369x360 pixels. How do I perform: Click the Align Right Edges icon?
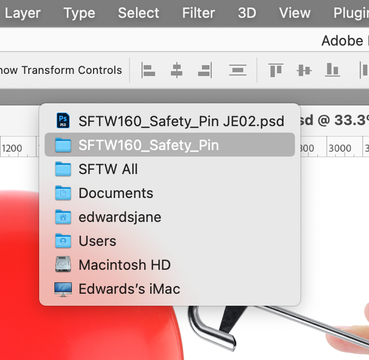pos(205,70)
